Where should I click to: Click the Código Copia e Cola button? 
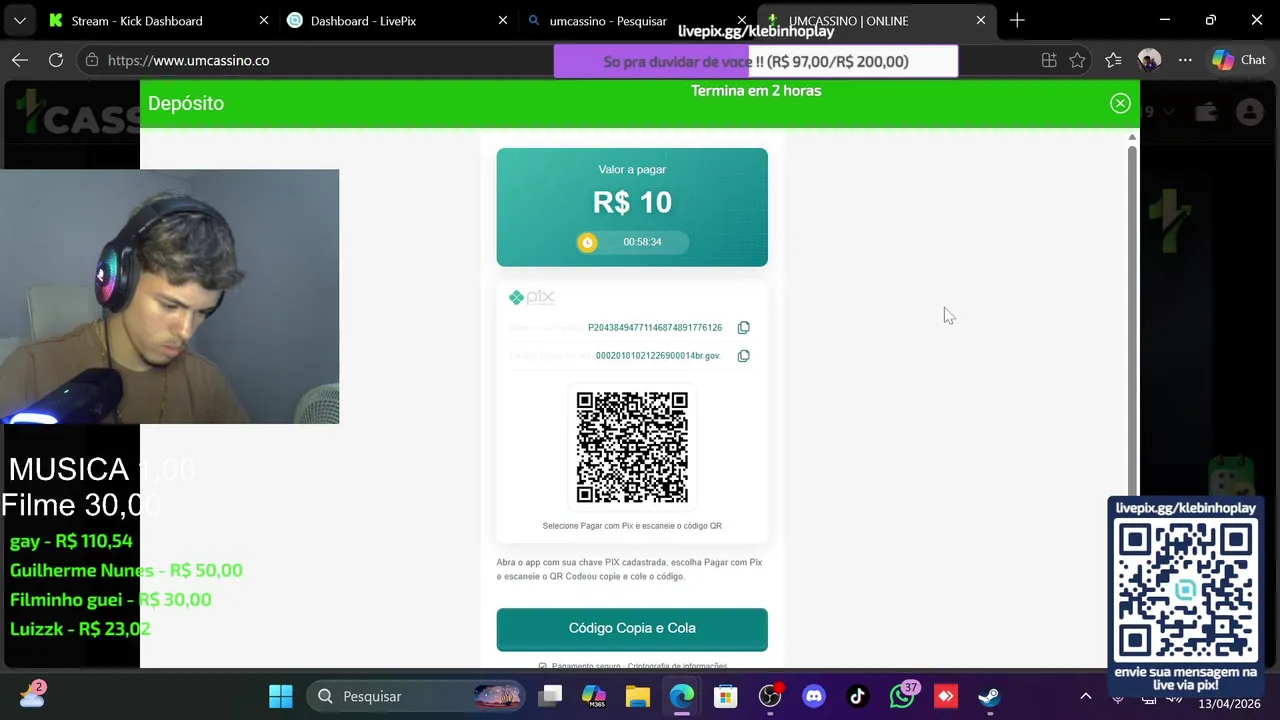click(x=632, y=628)
